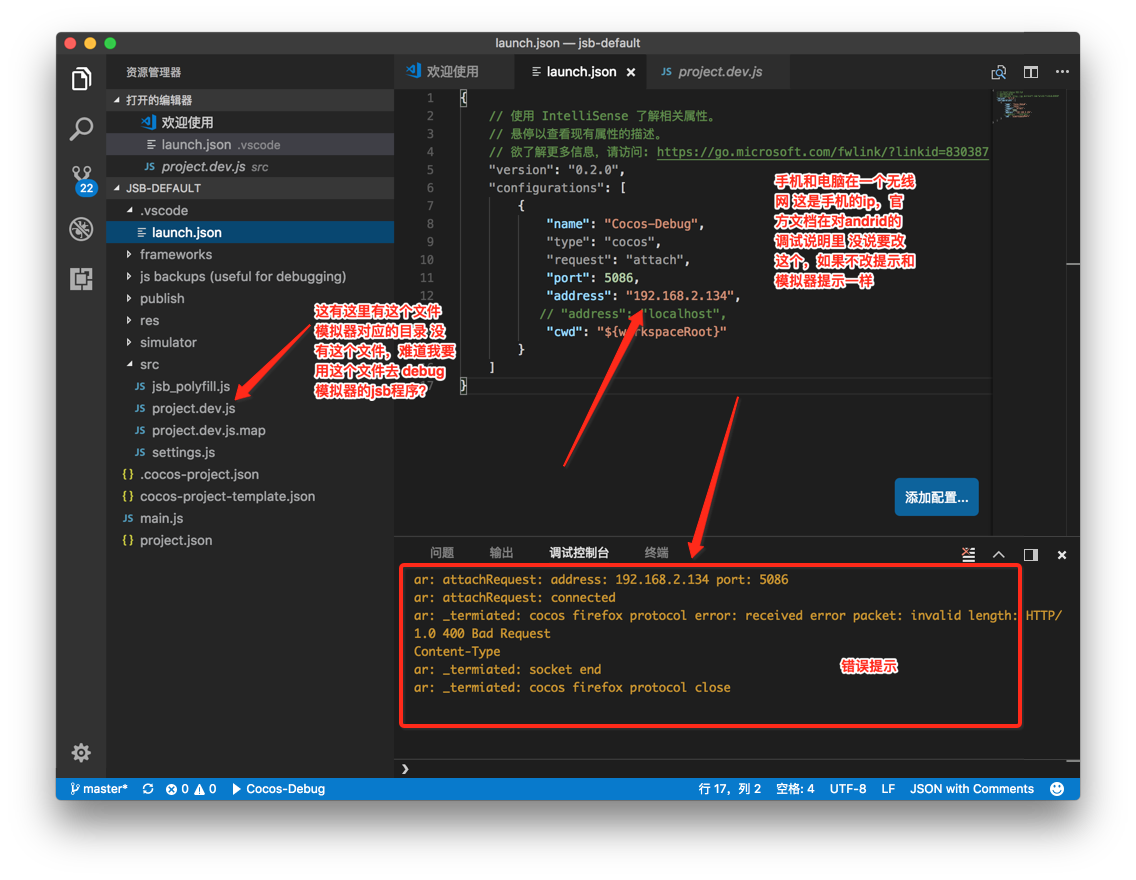This screenshot has height=880, width=1136.
Task: Change language mode JSON with Comments
Action: pyautogui.click(x=972, y=789)
